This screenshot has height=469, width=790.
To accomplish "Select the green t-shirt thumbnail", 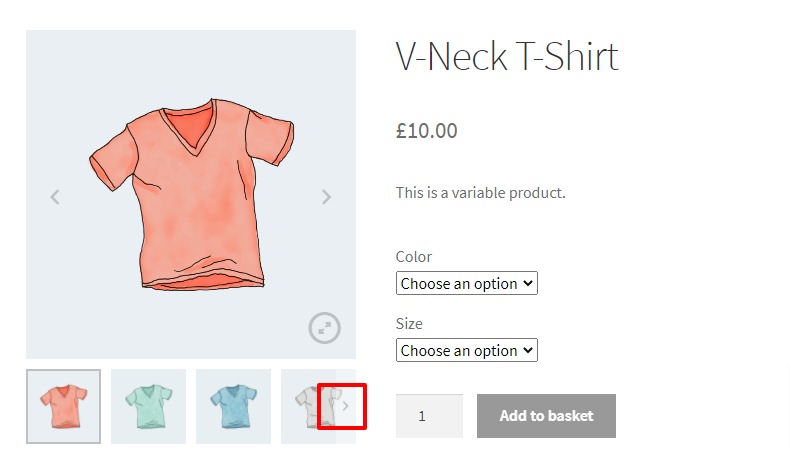I will coord(148,406).
